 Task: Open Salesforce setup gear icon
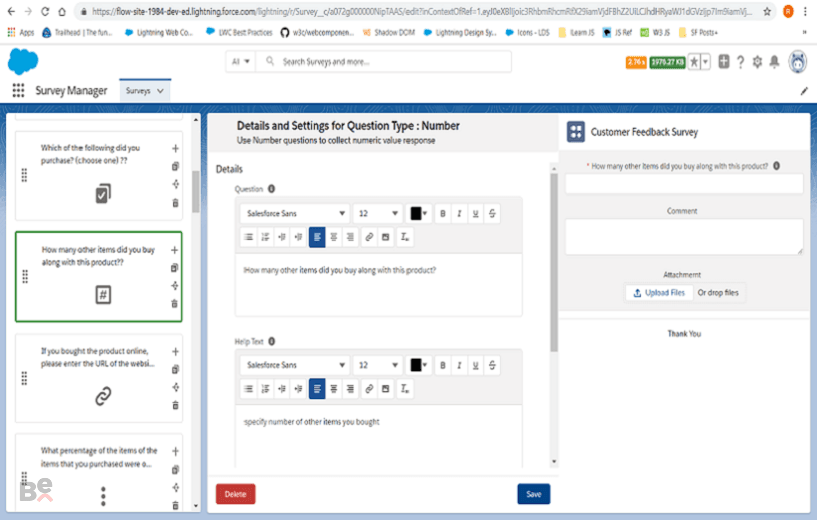(757, 62)
